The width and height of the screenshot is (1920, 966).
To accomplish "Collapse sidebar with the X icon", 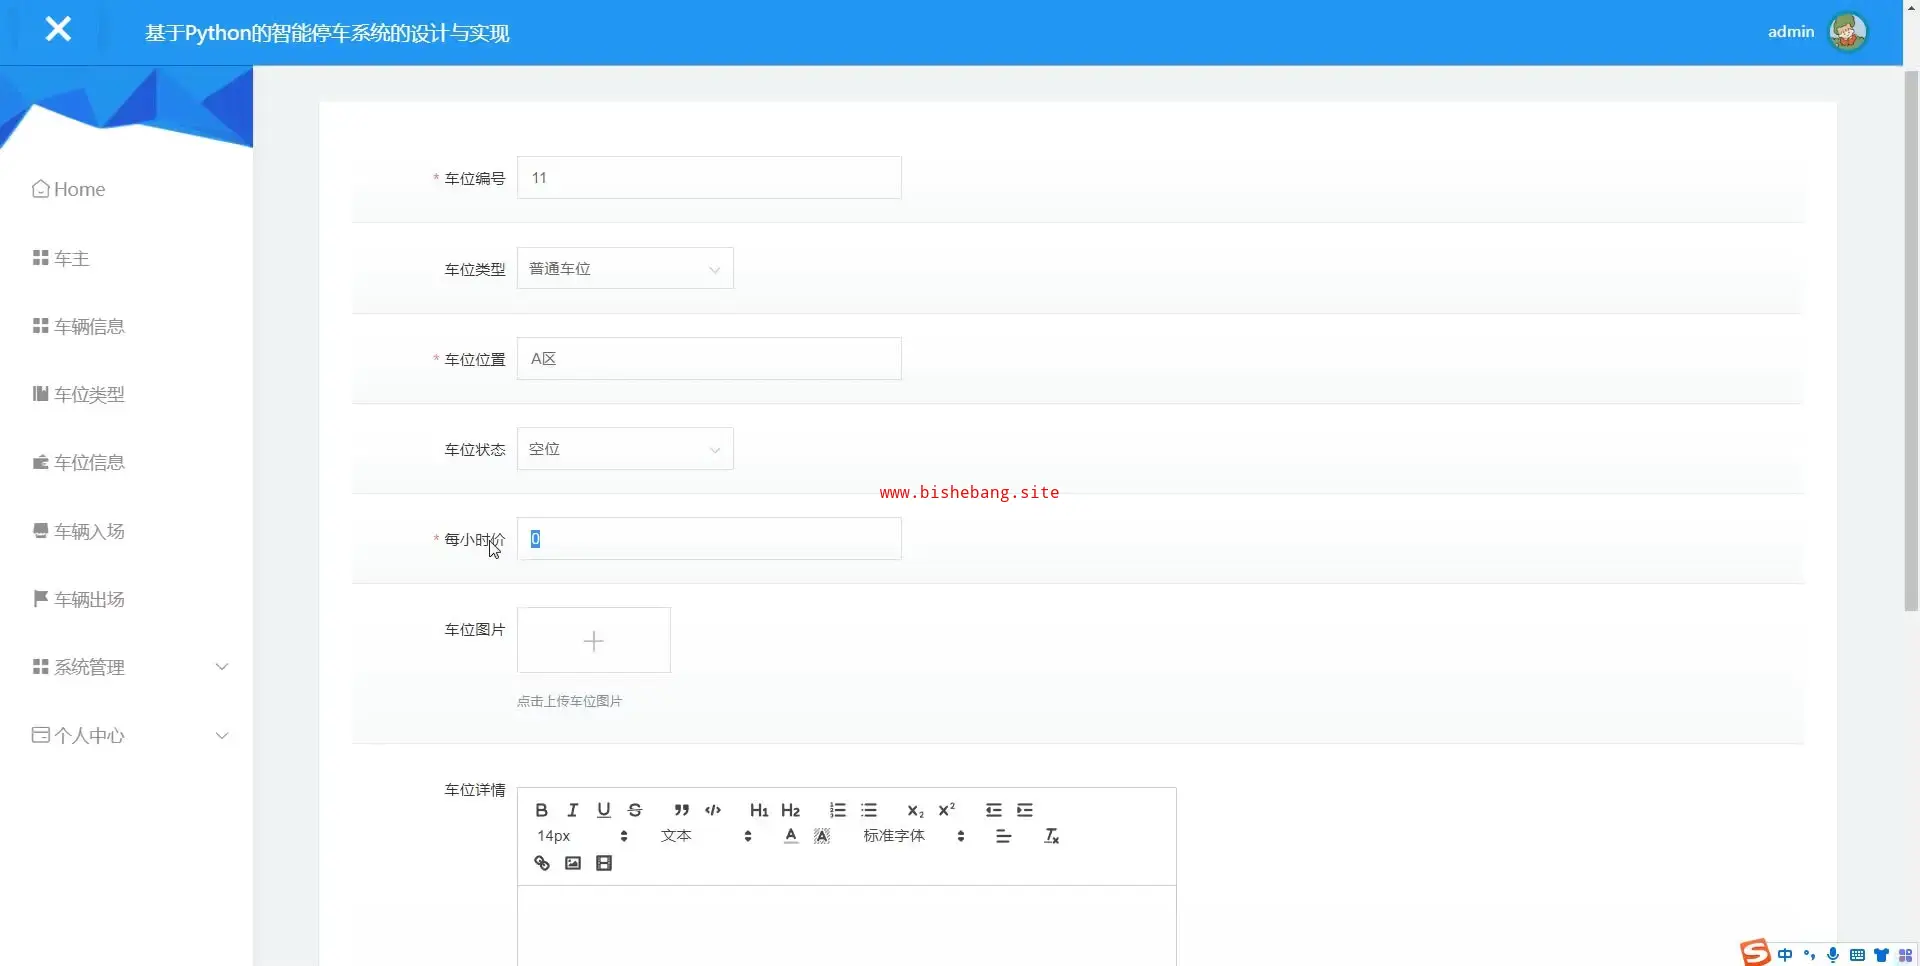I will click(x=58, y=30).
